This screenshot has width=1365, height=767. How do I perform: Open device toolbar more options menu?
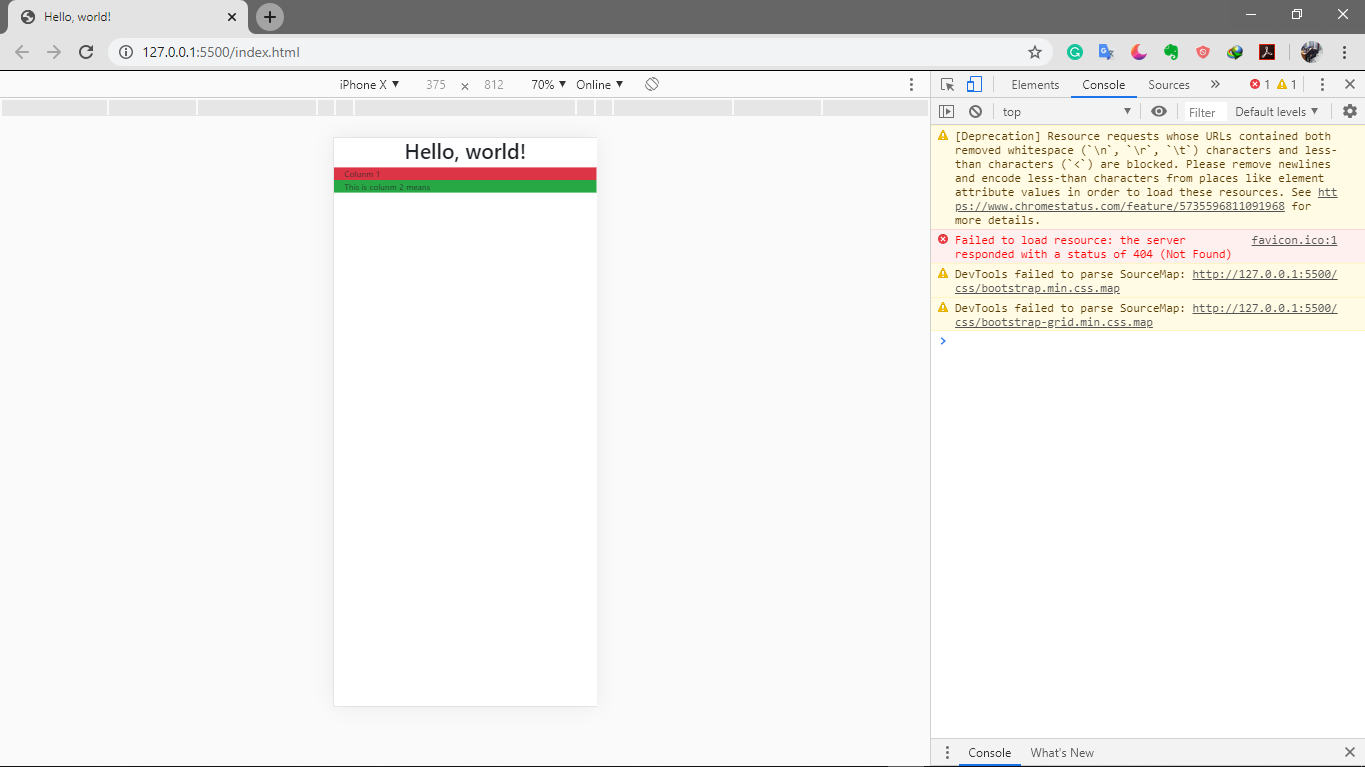[x=911, y=85]
